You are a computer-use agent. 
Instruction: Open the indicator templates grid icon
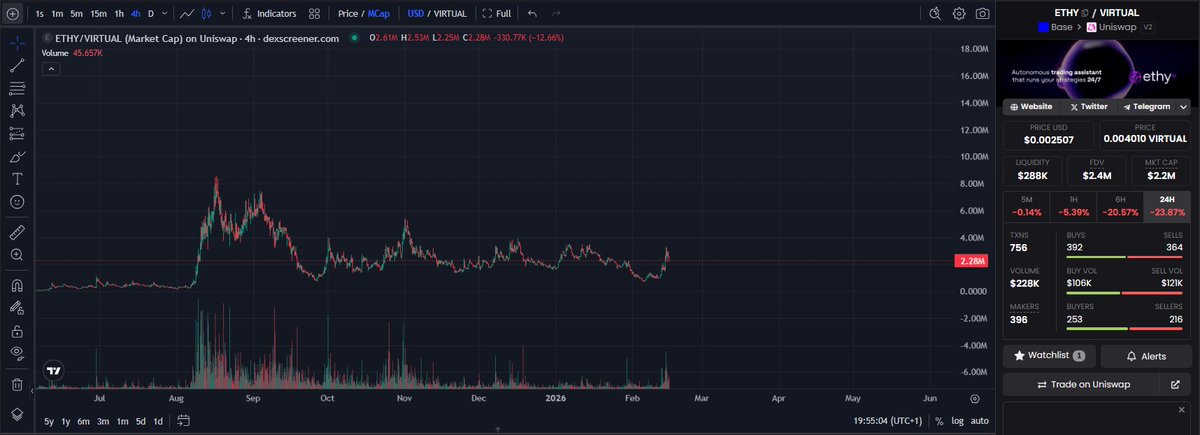click(x=315, y=14)
